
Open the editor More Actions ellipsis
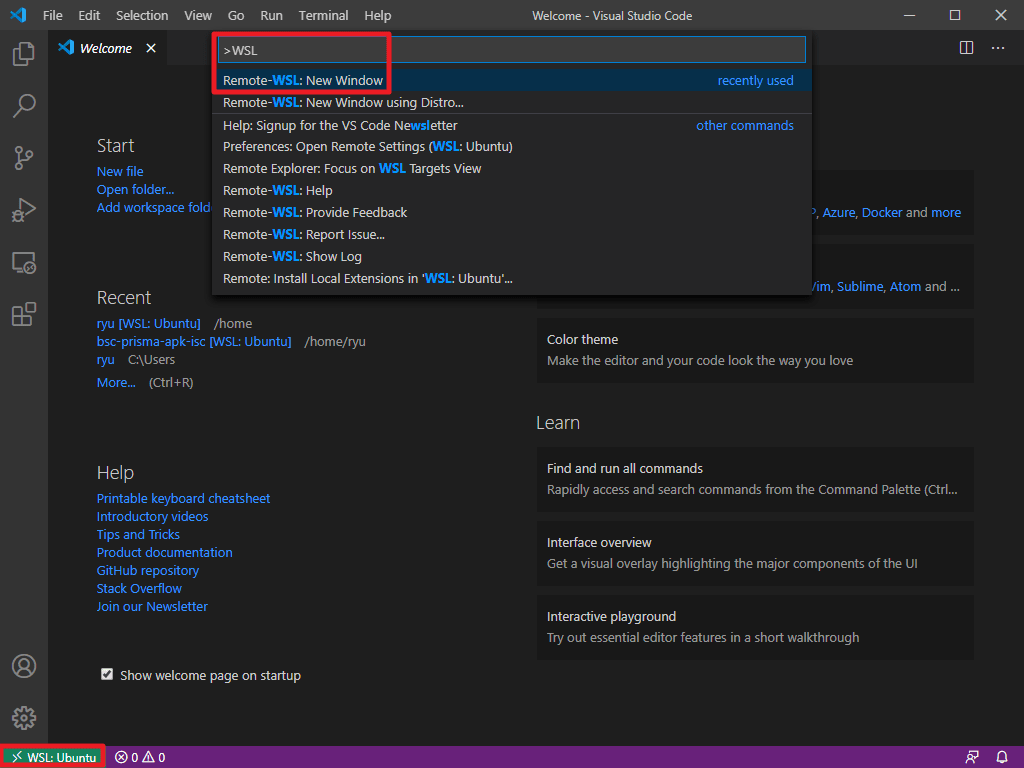click(x=998, y=48)
